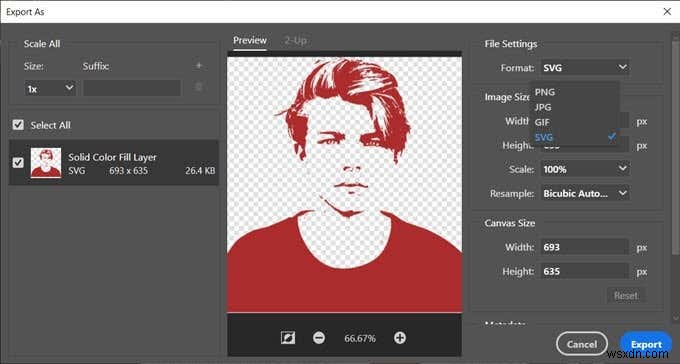The width and height of the screenshot is (680, 364).
Task: Close the Export As dialog
Action: [x=667, y=12]
